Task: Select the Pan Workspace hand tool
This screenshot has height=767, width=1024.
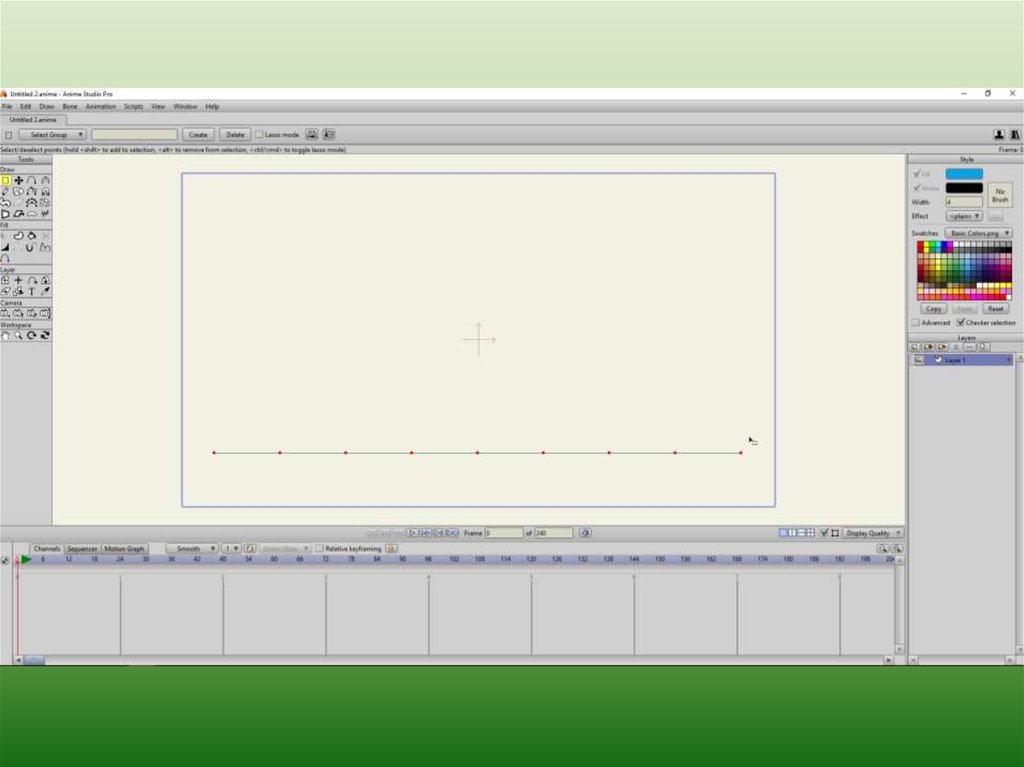Action: (x=6, y=335)
